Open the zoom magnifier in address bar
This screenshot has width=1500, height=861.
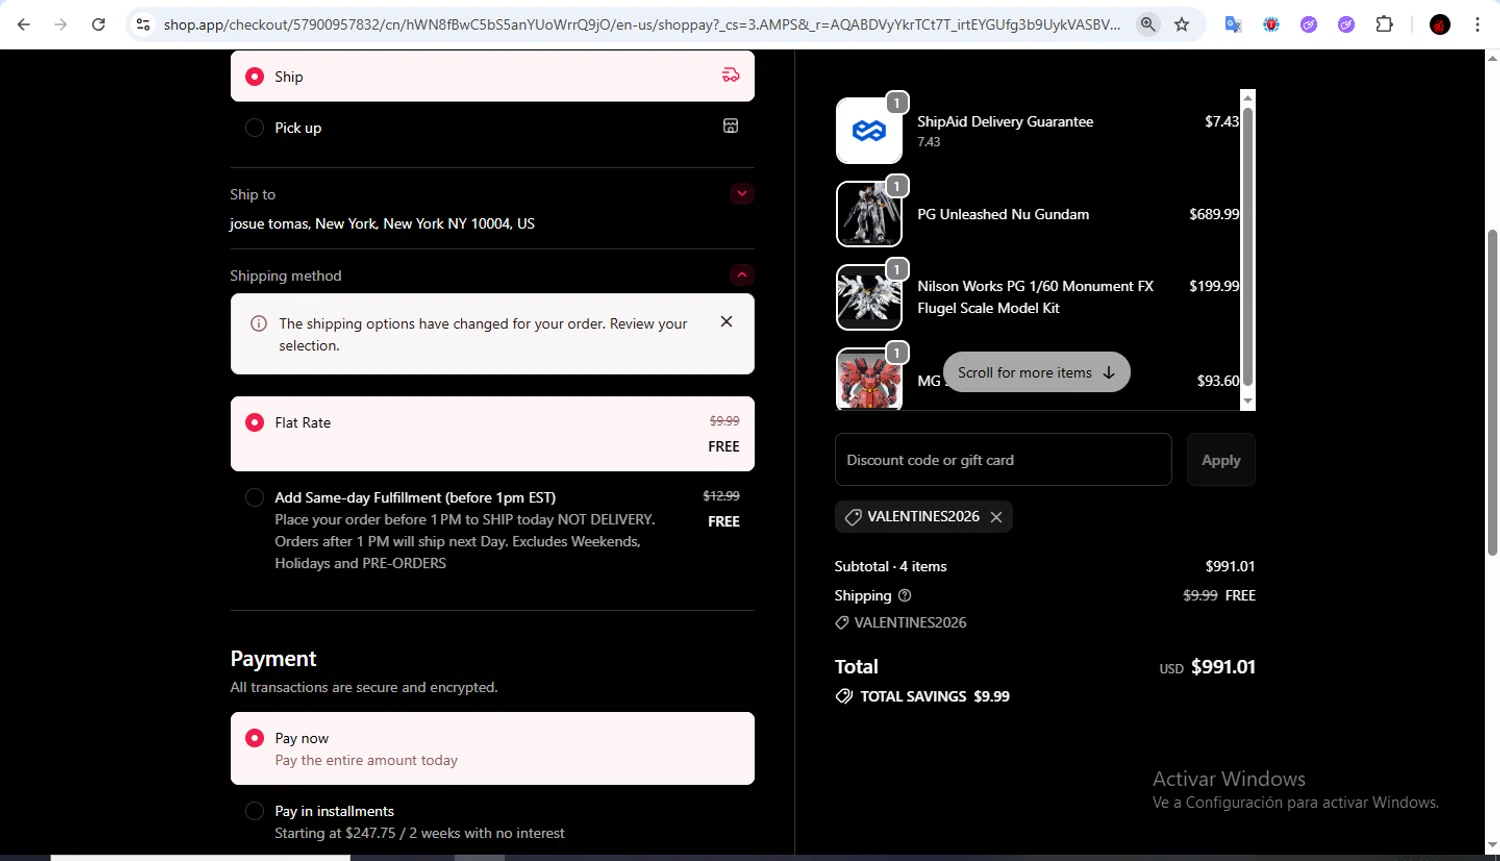[x=1148, y=24]
